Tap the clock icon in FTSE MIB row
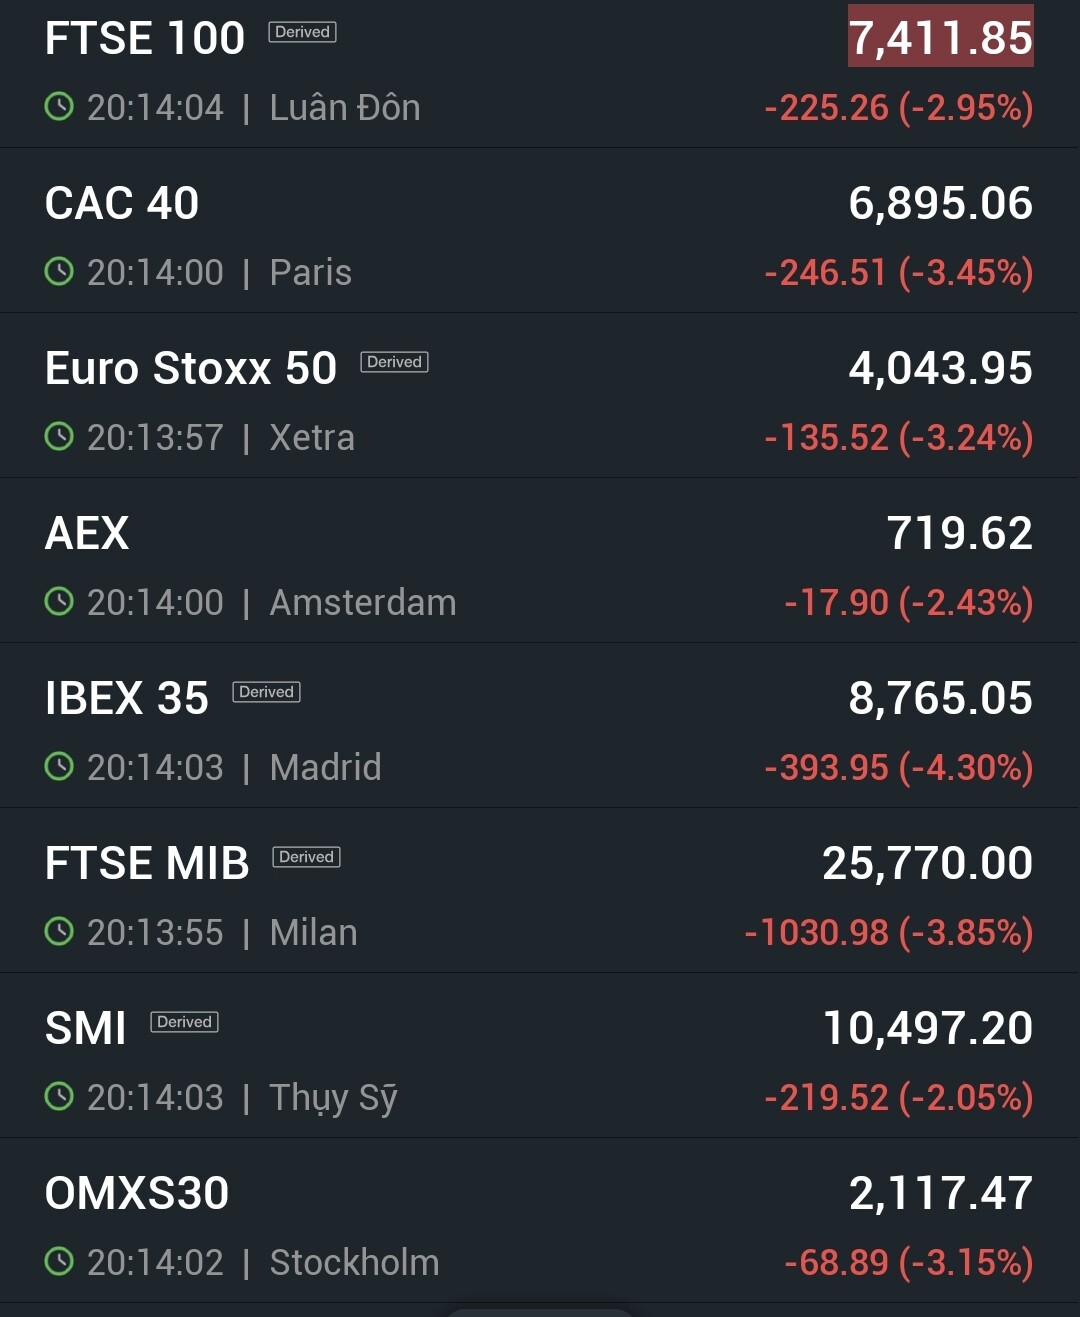The height and width of the screenshot is (1317, 1080). pos(59,932)
